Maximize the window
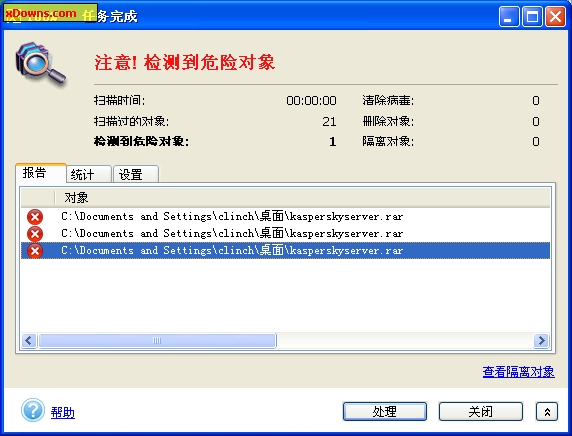Image resolution: width=572 pixels, height=436 pixels. [532, 16]
